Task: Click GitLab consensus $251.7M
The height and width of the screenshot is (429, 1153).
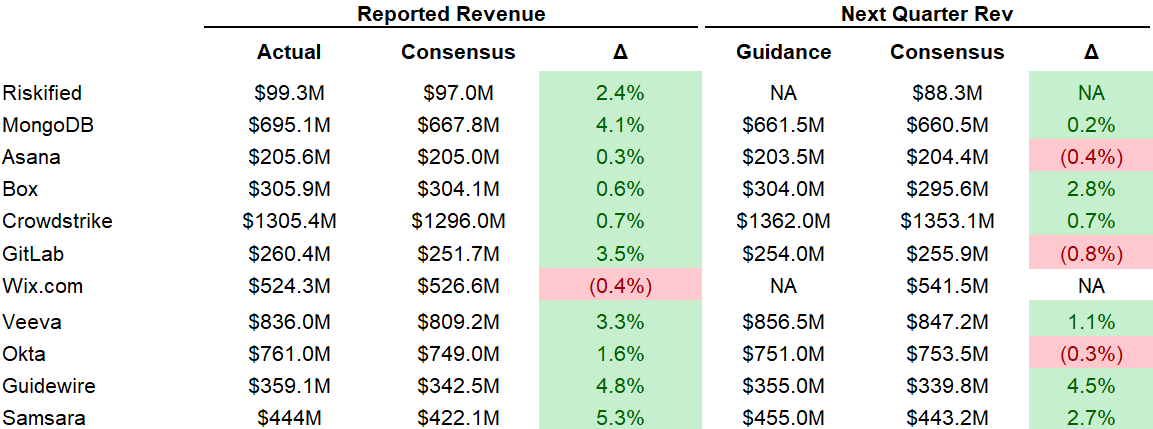Action: coord(459,253)
